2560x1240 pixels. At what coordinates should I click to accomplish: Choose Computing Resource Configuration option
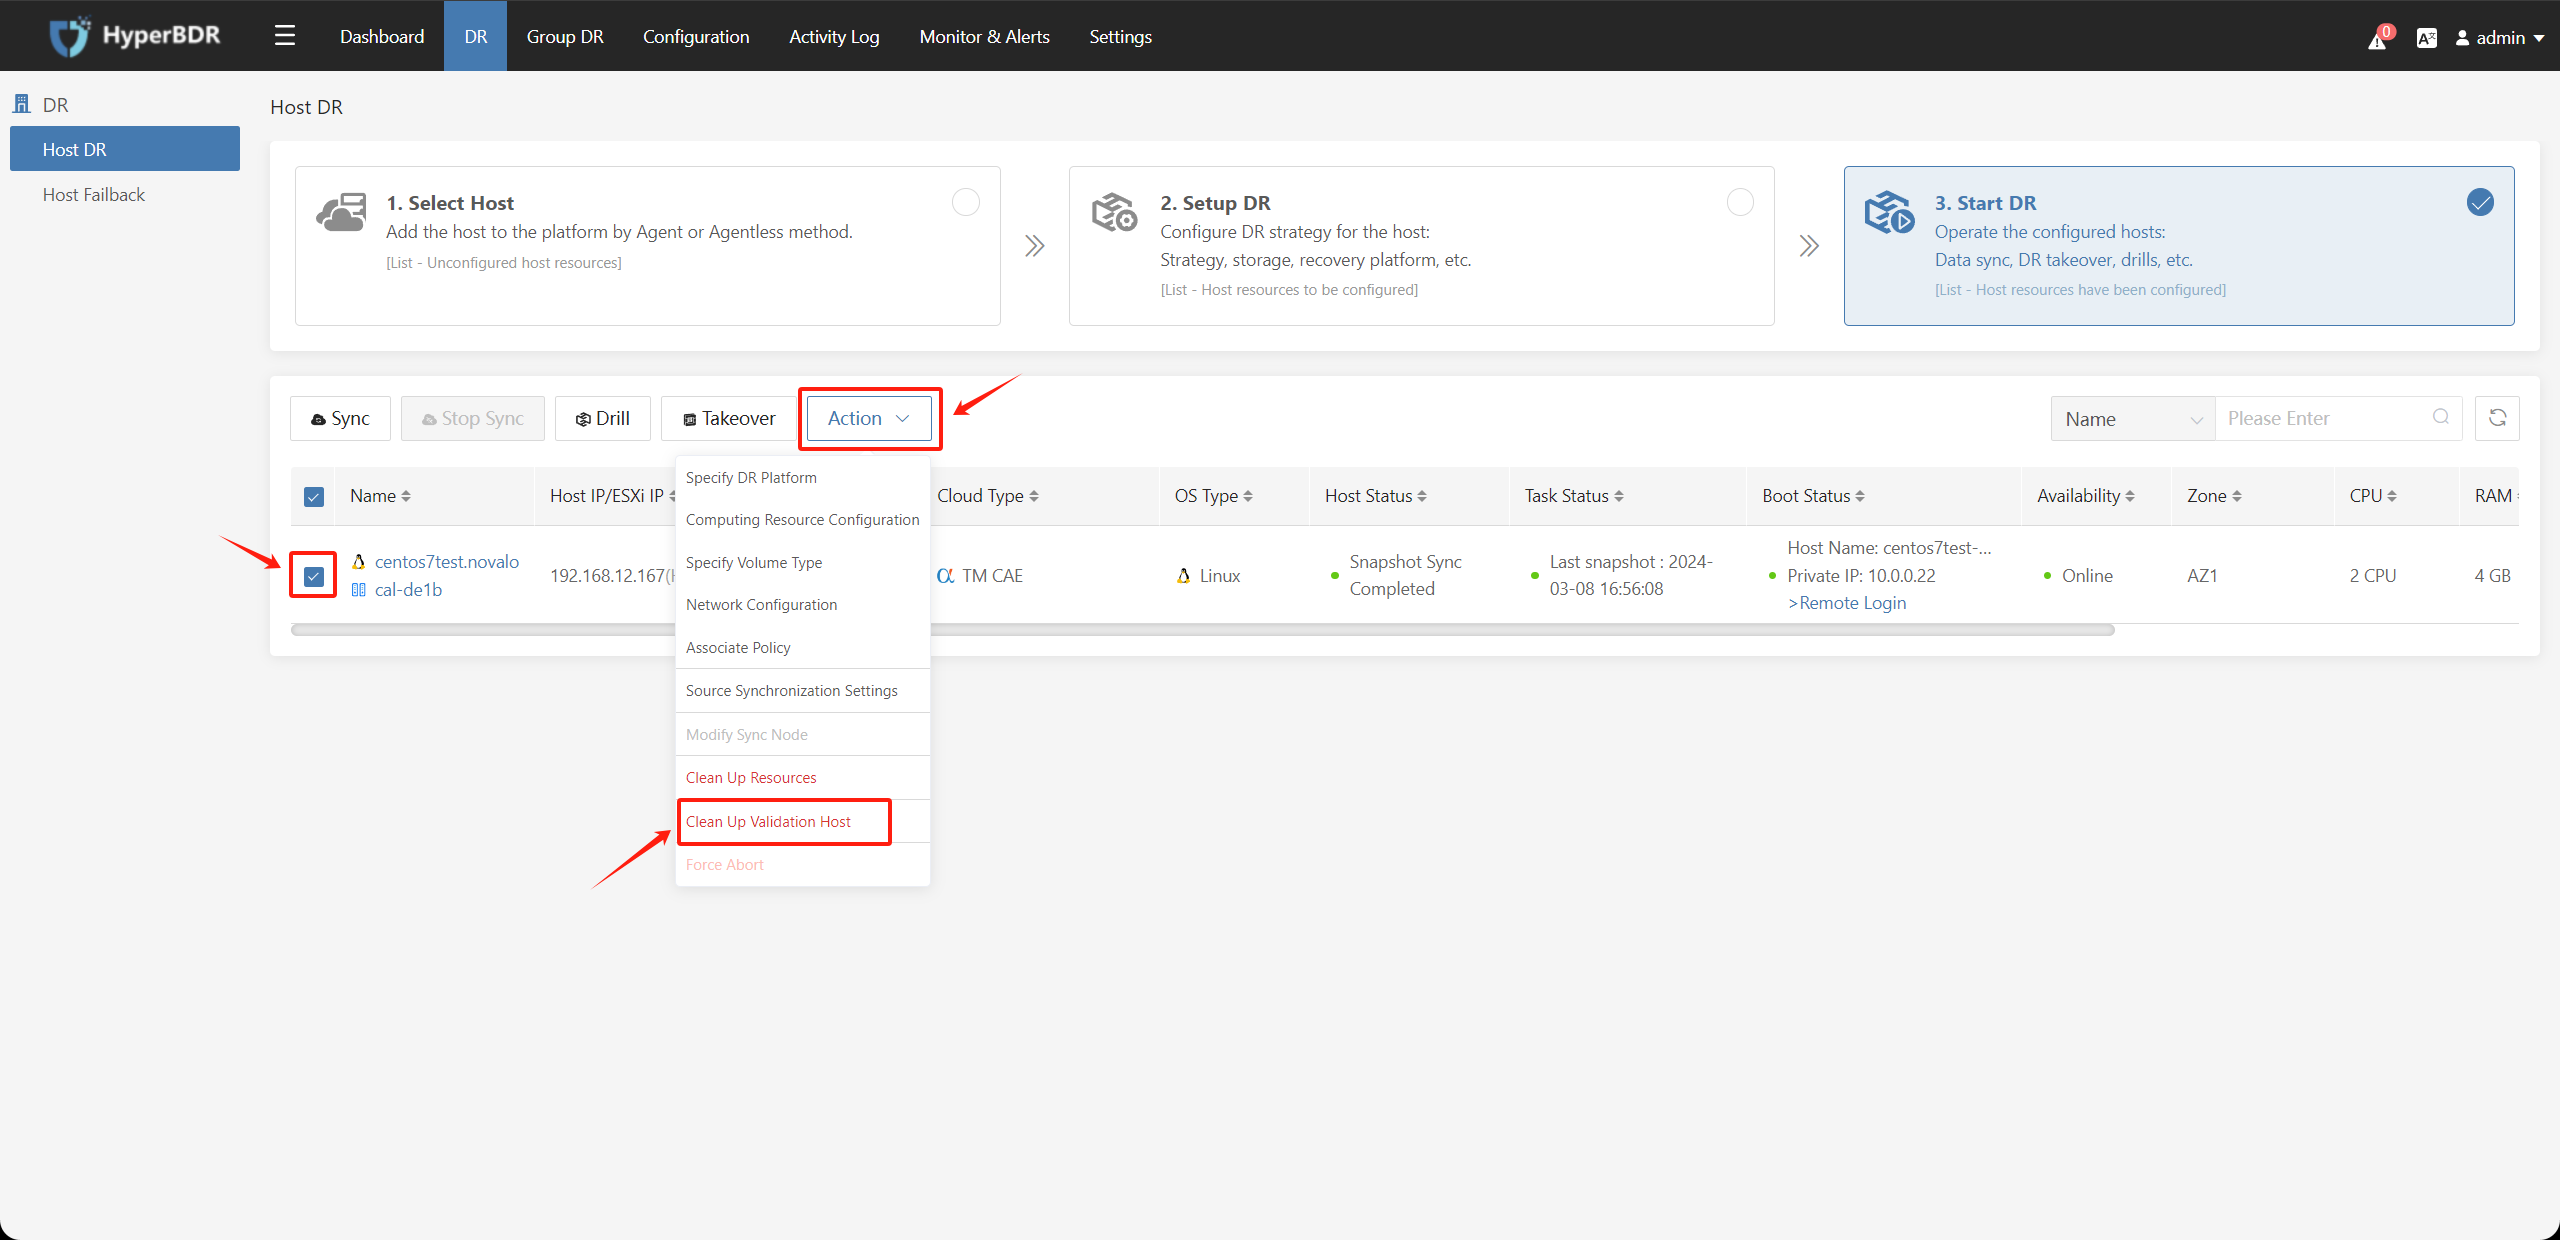803,520
